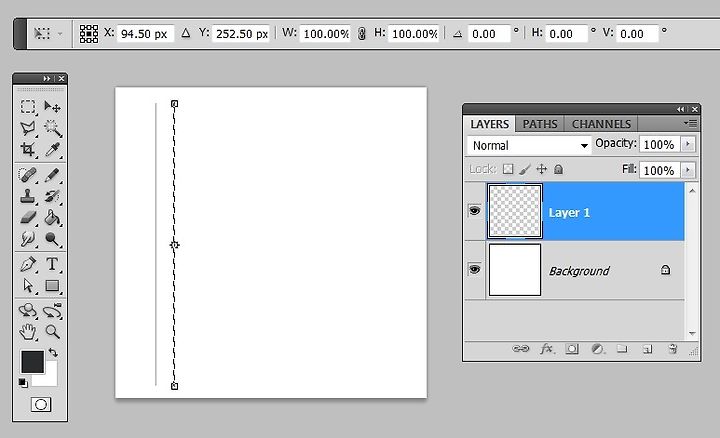Toggle lock image pixels brush icon
This screenshot has width=720, height=438.
(524, 169)
